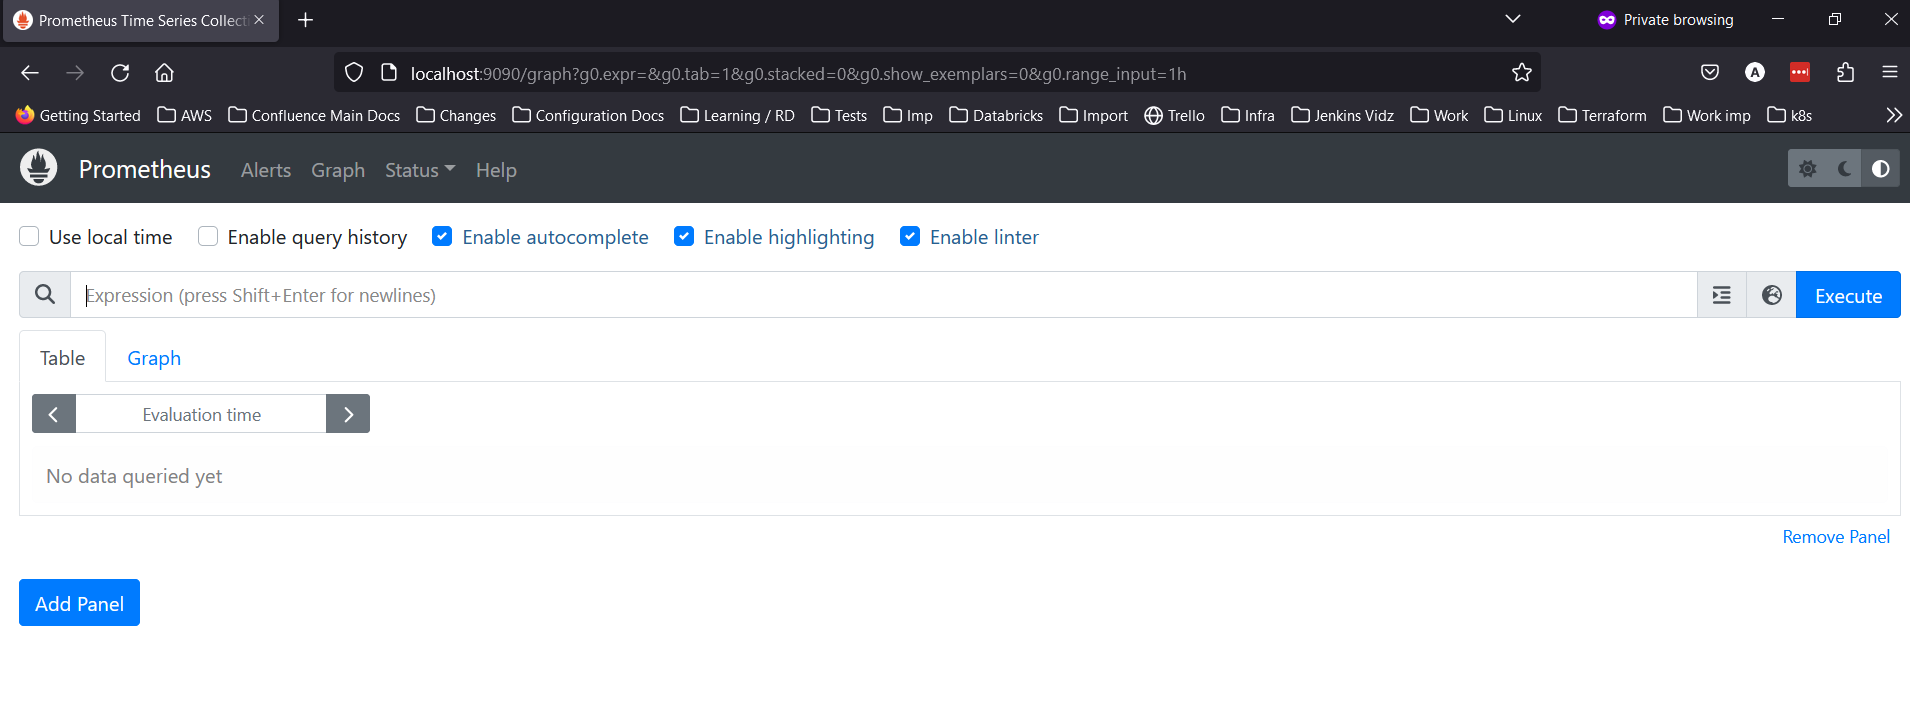Select the Table tab
The image size is (1910, 712).
pyautogui.click(x=62, y=357)
